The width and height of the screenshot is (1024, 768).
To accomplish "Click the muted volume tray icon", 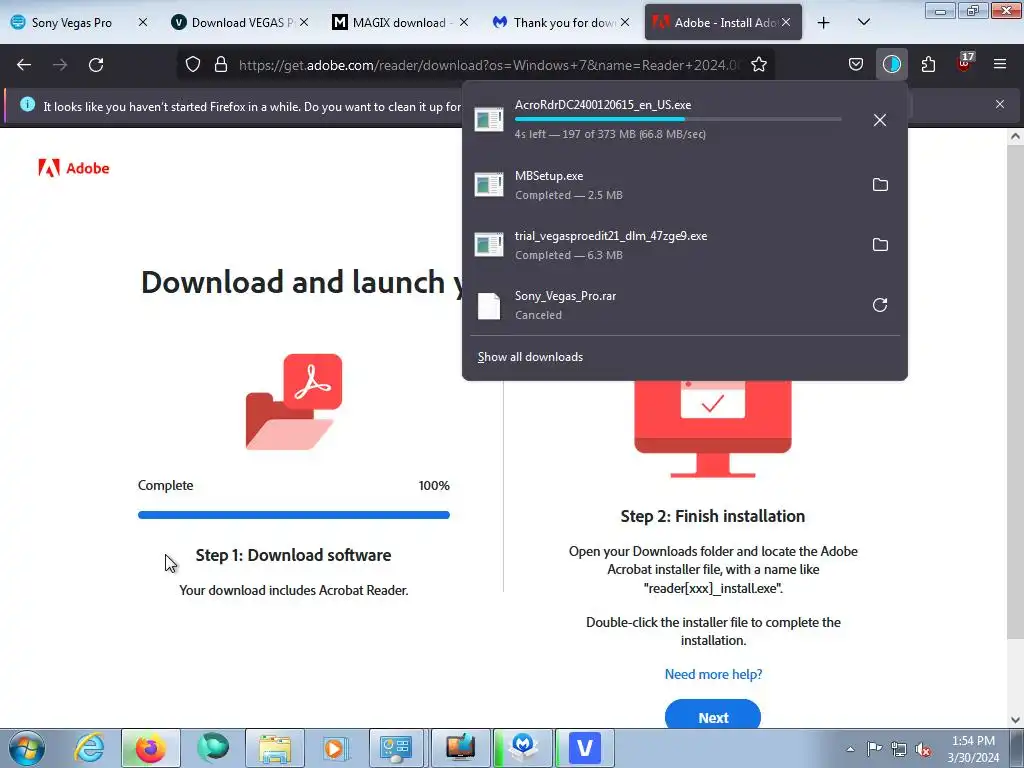I will (x=923, y=749).
